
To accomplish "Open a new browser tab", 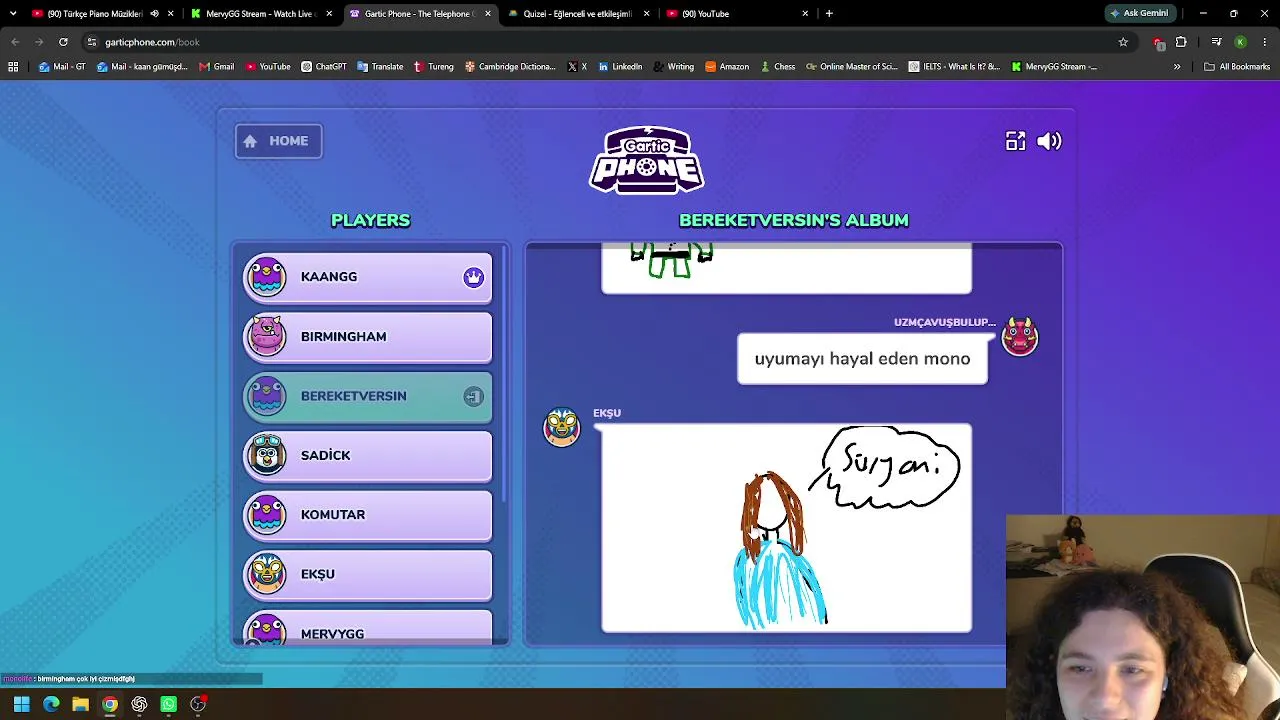I will point(829,14).
